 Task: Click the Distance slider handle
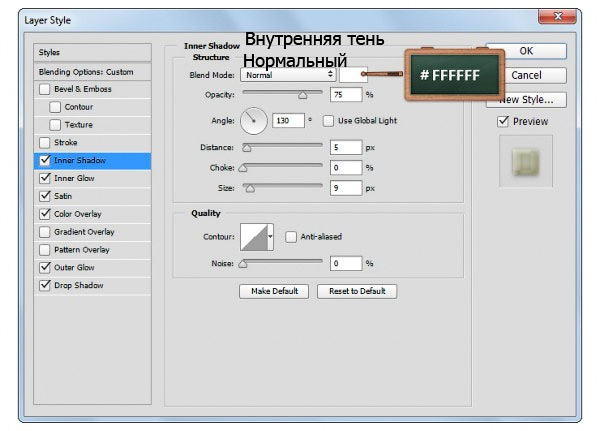point(247,148)
